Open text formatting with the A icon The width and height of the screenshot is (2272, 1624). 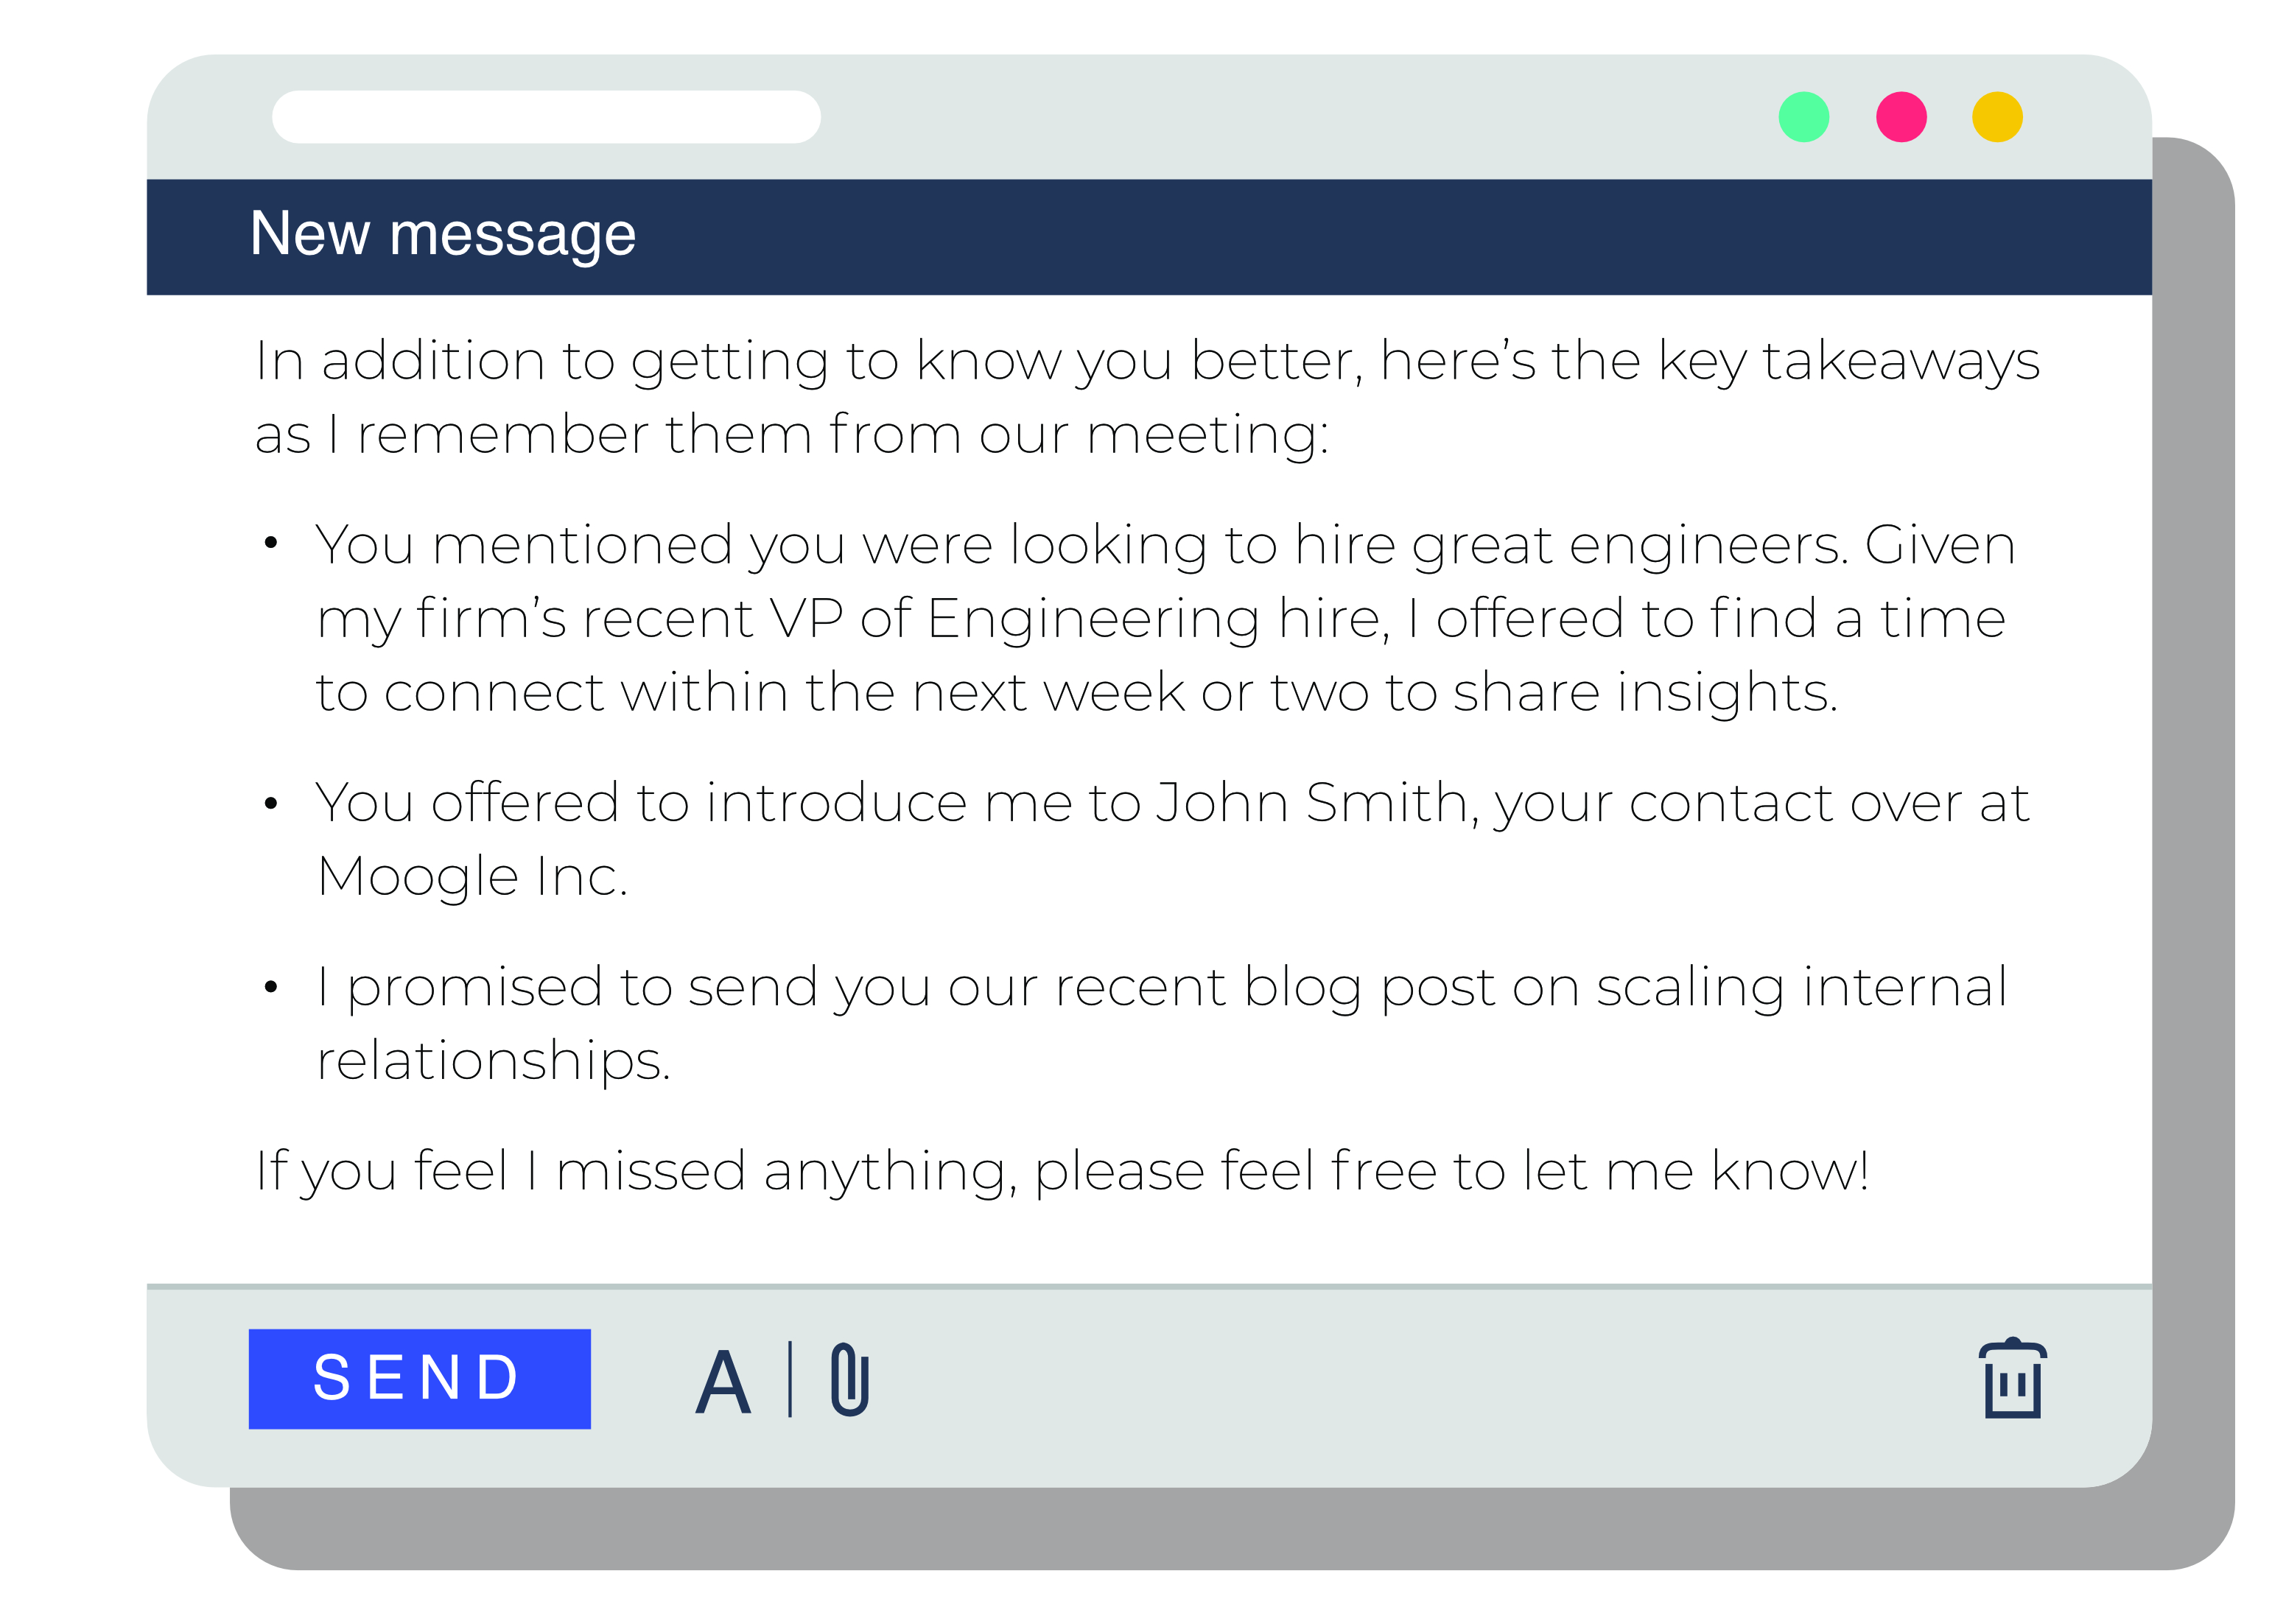(x=723, y=1382)
